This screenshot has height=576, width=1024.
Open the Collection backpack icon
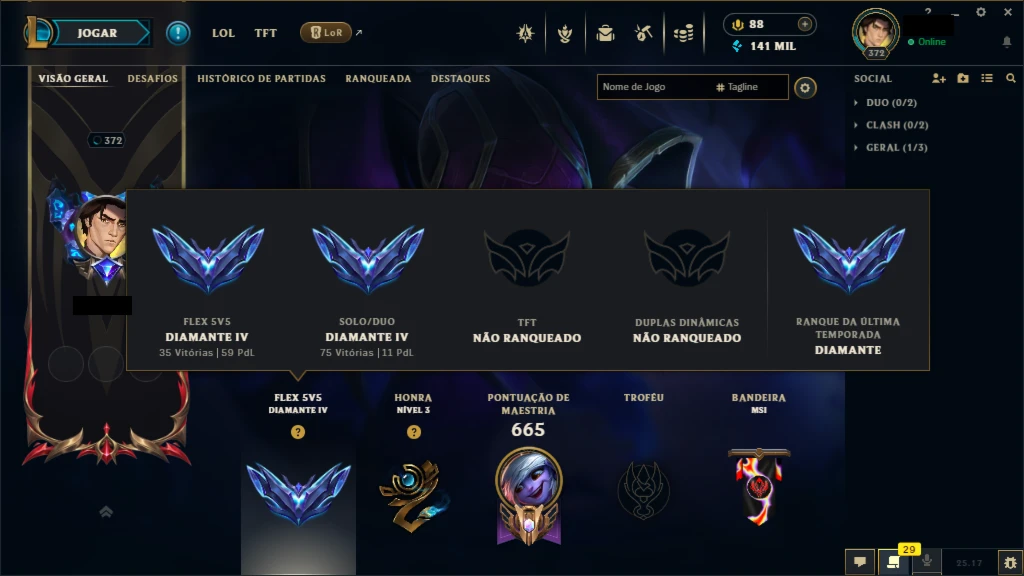605,33
